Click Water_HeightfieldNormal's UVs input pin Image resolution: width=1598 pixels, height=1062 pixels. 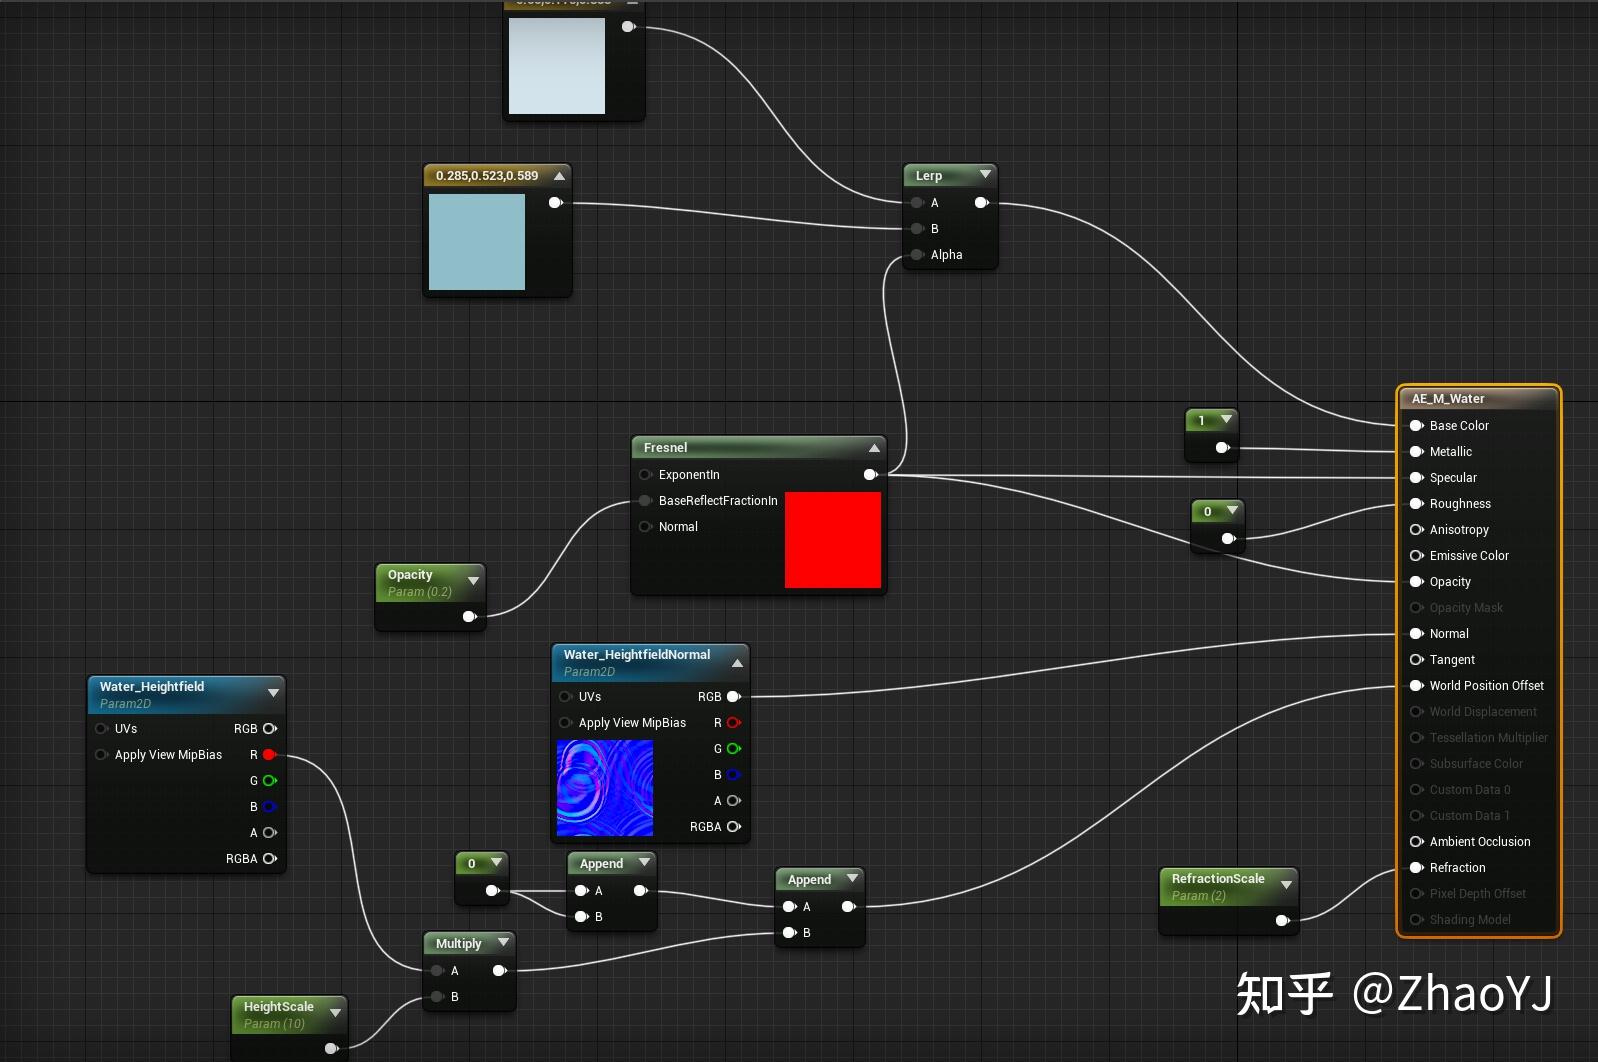click(x=565, y=697)
